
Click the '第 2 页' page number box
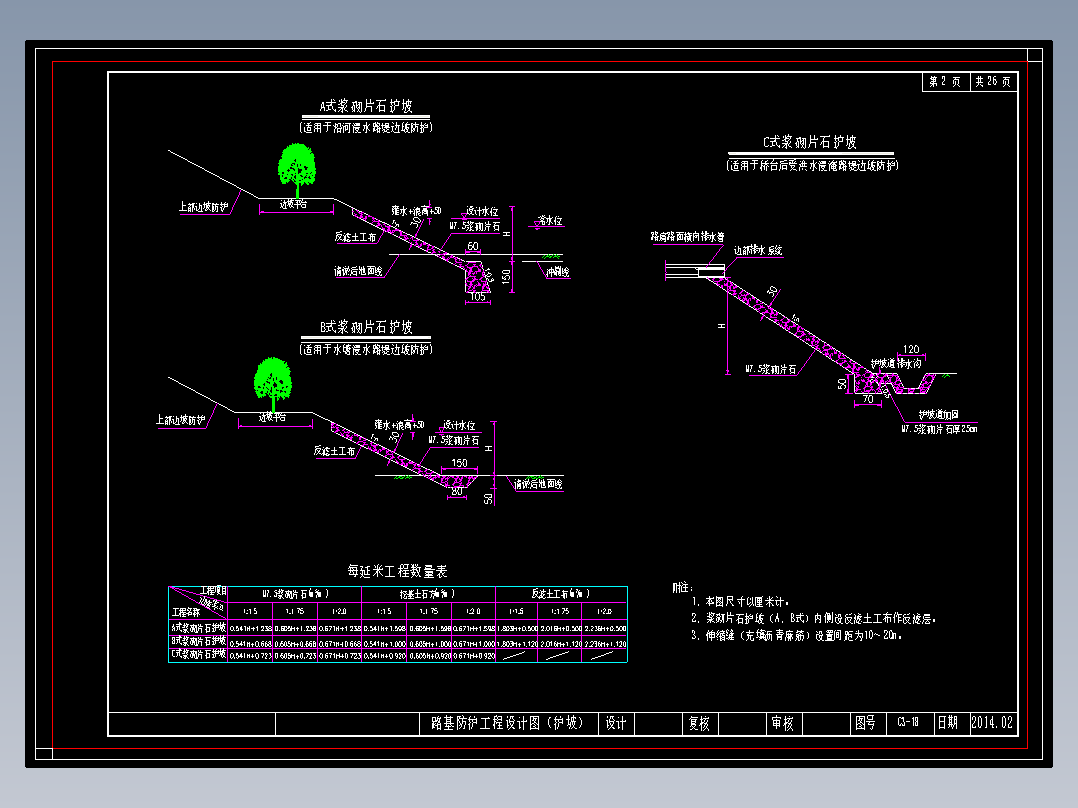(x=945, y=82)
